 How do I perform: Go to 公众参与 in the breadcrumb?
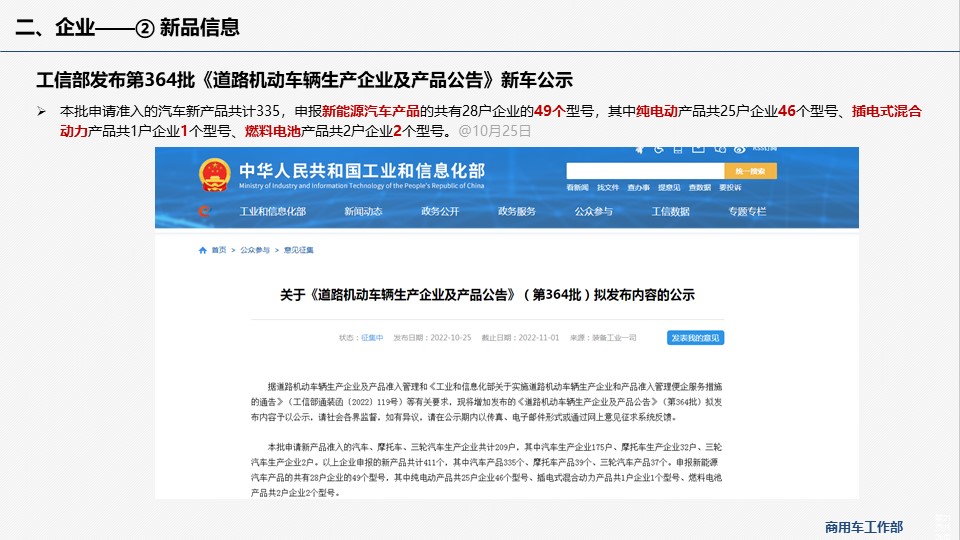(255, 250)
